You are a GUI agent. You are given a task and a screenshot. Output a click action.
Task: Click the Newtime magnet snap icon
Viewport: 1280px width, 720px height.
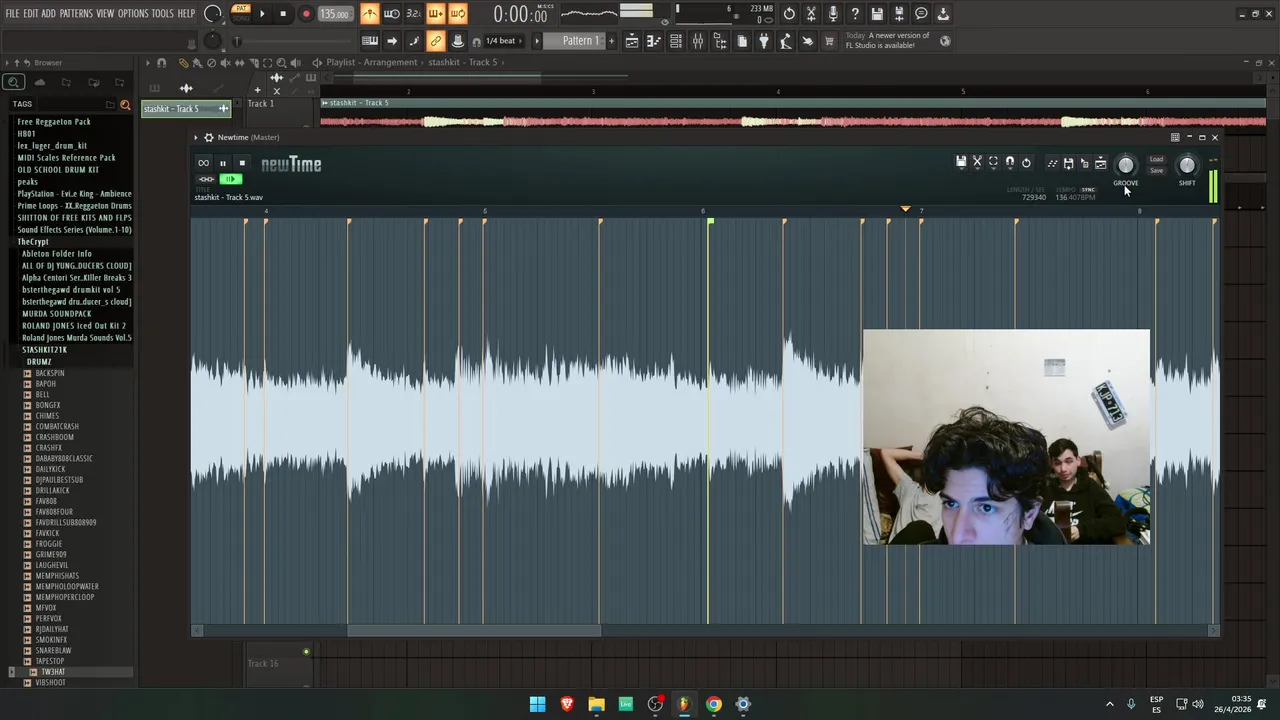[1010, 163]
